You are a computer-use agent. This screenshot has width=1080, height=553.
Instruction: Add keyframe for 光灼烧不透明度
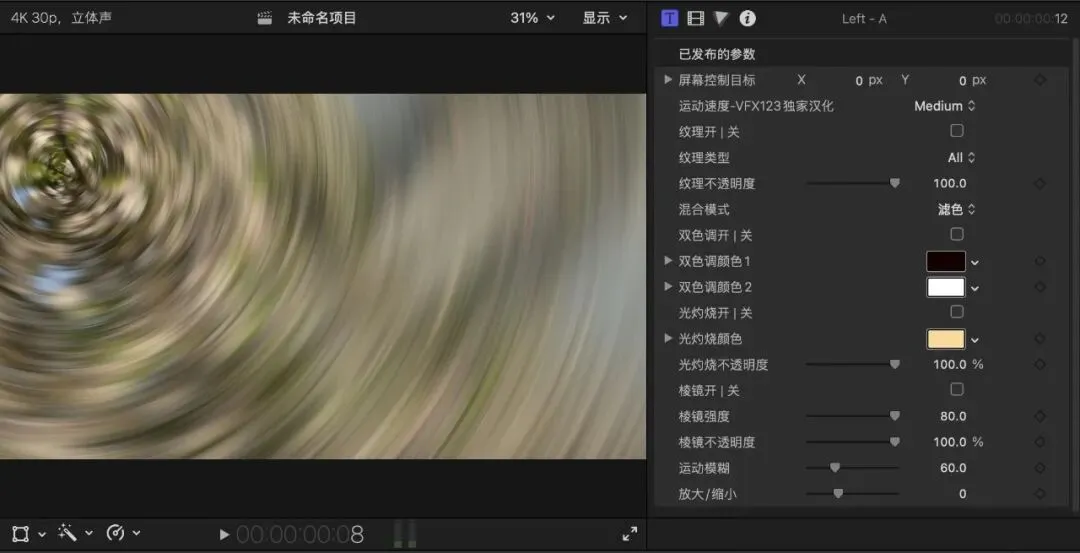[x=1040, y=365]
